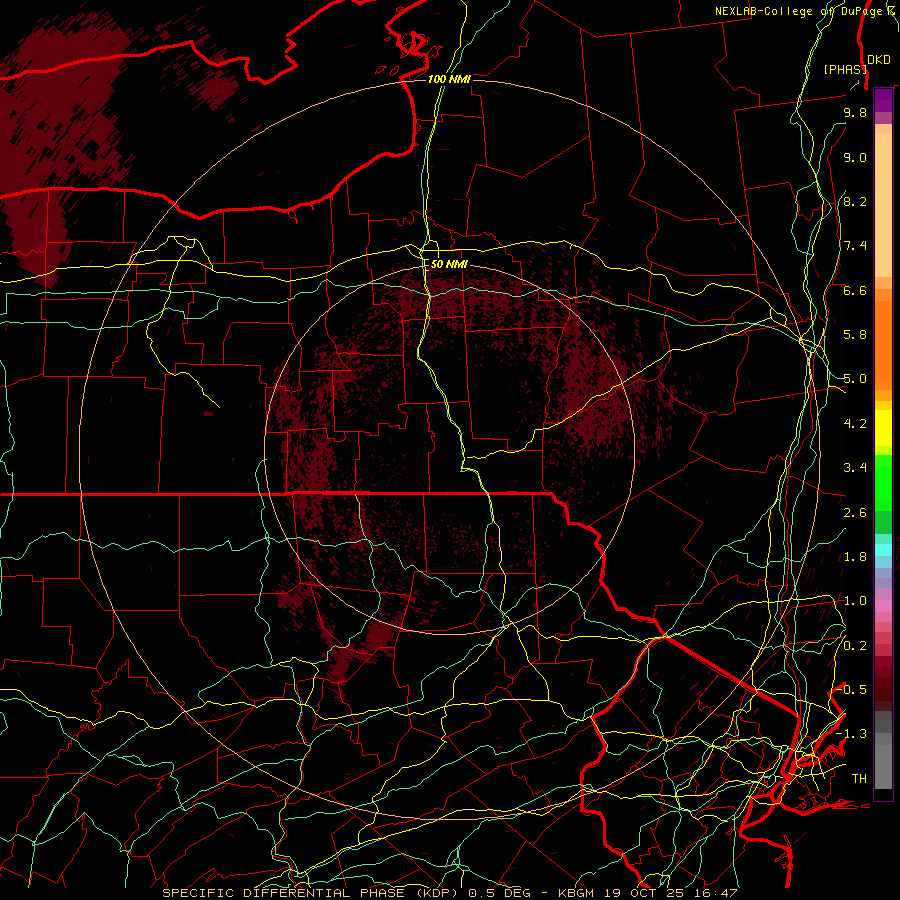Click the "0.2" scale value

[855, 646]
